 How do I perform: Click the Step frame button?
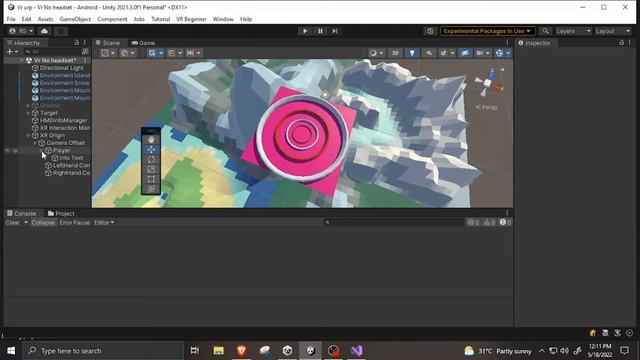click(335, 31)
